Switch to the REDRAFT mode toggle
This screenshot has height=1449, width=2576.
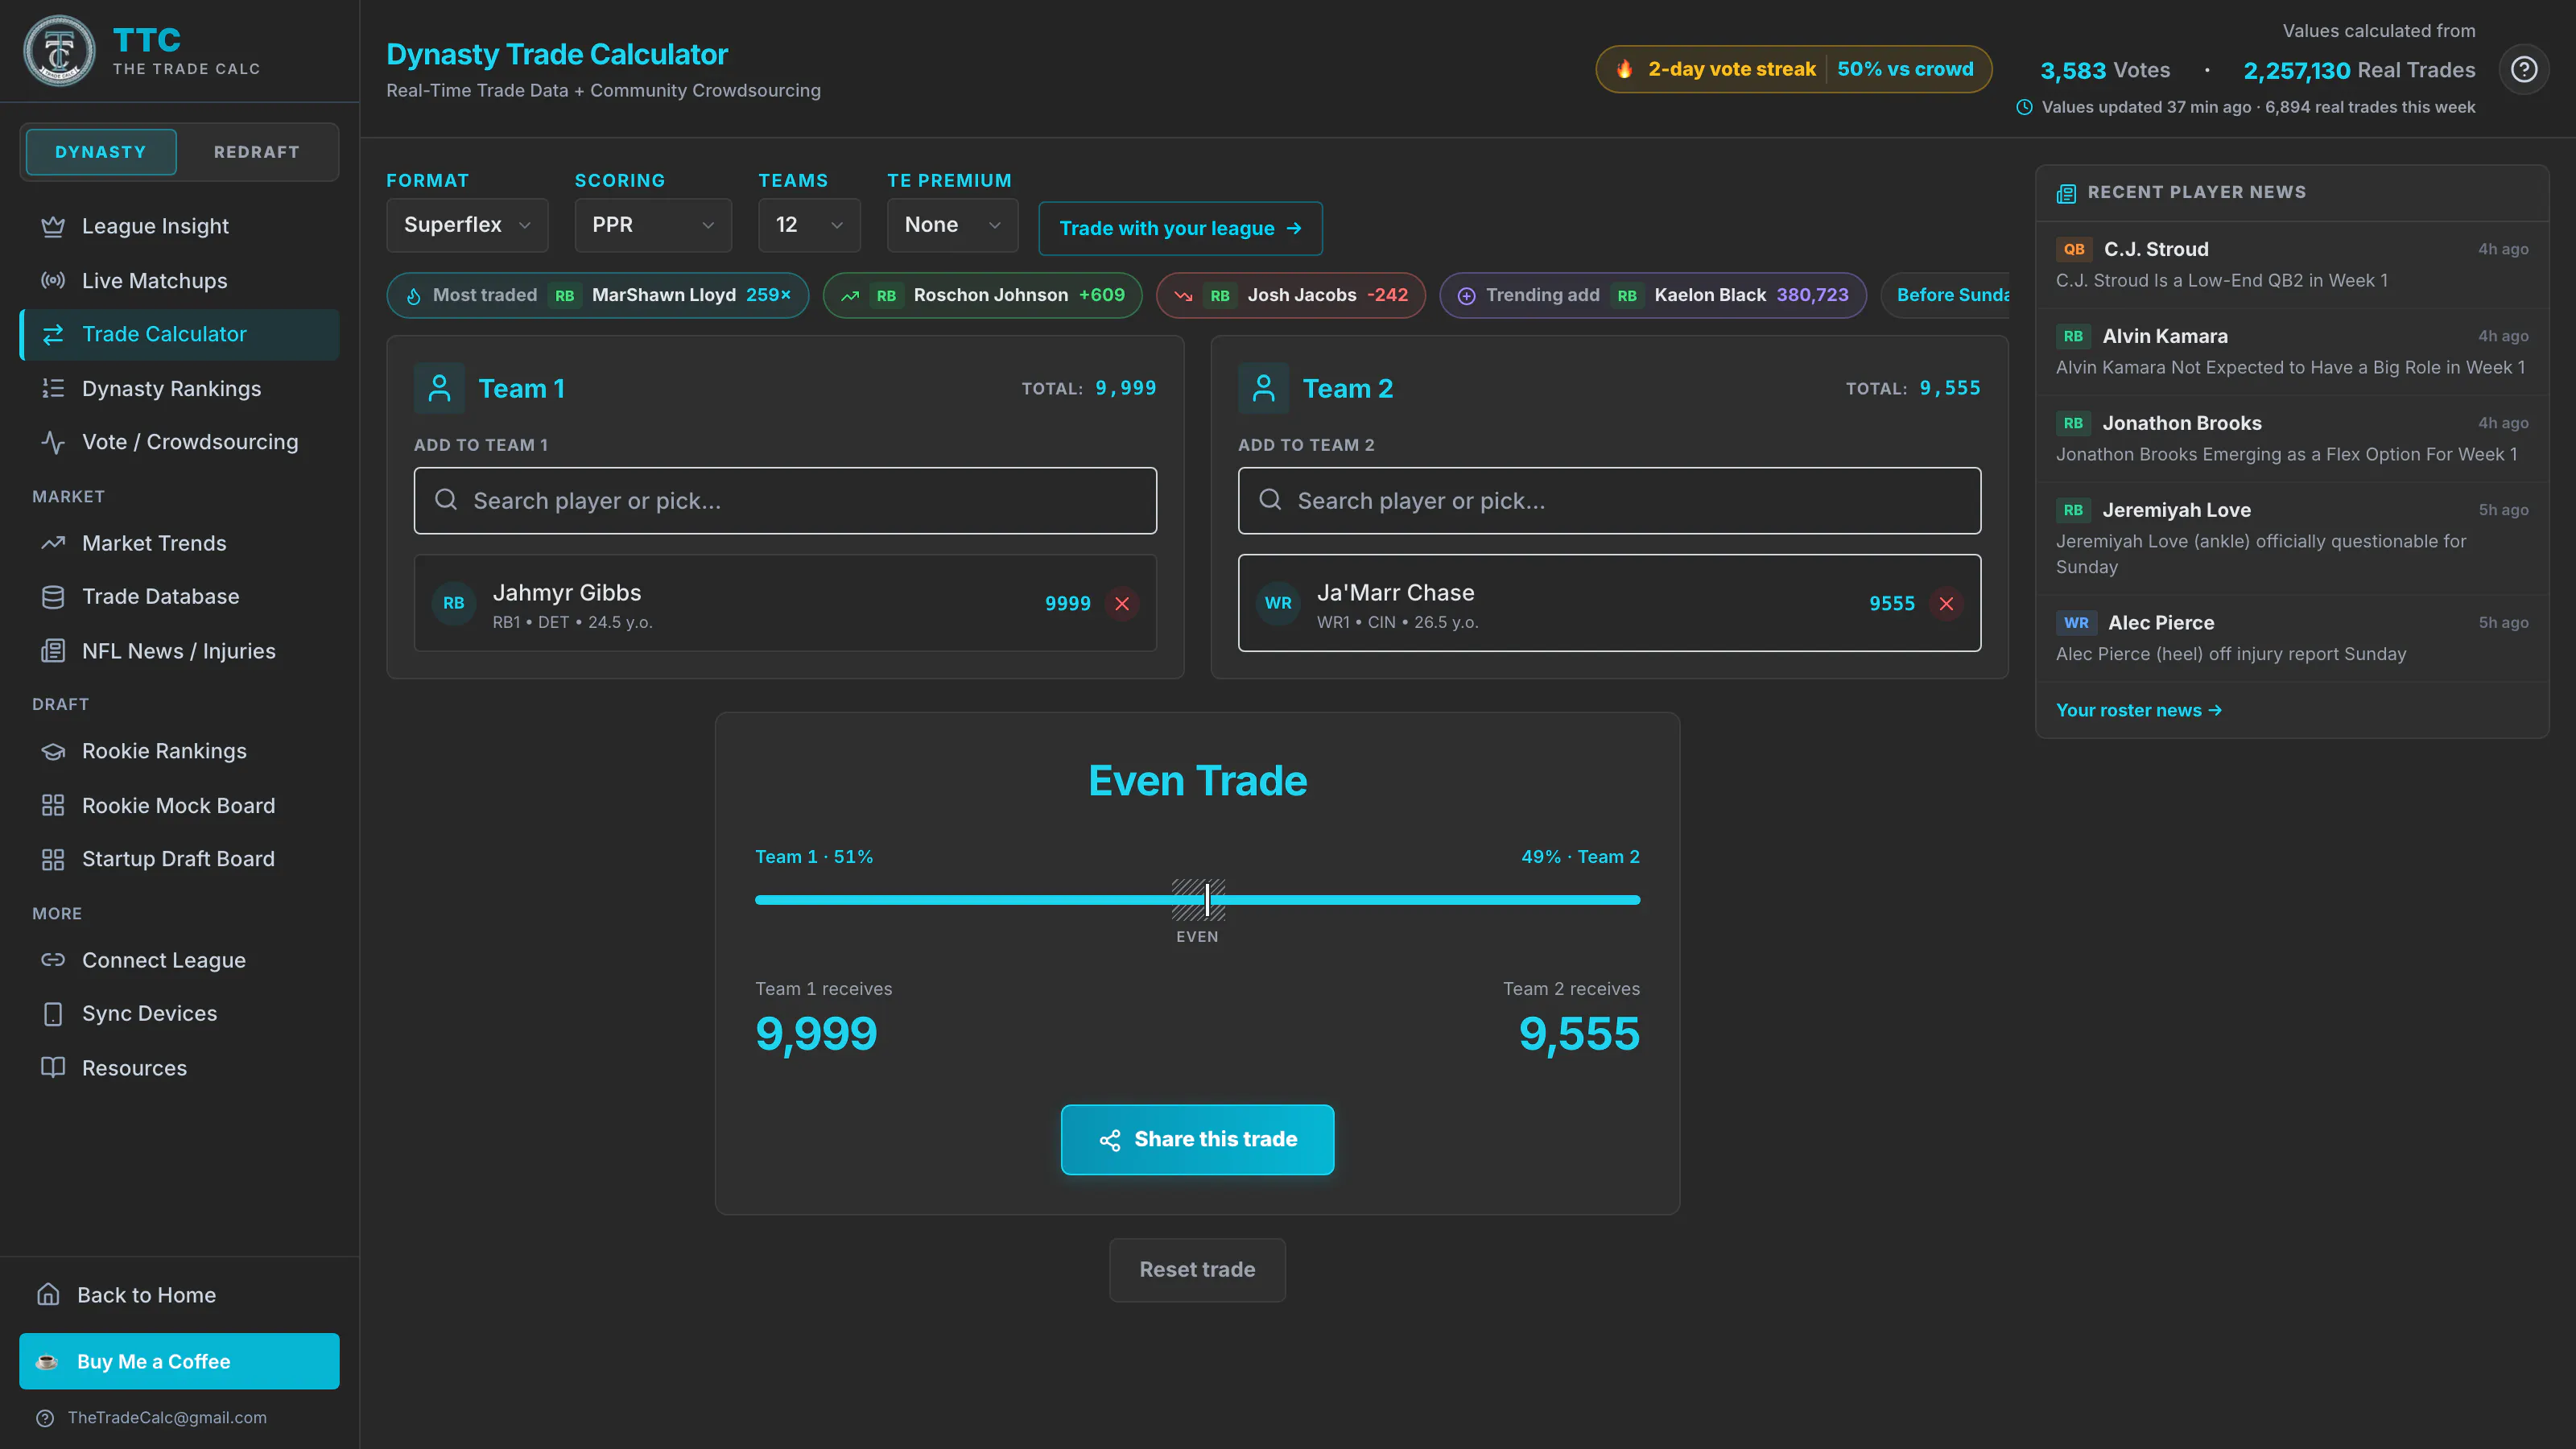point(256,152)
